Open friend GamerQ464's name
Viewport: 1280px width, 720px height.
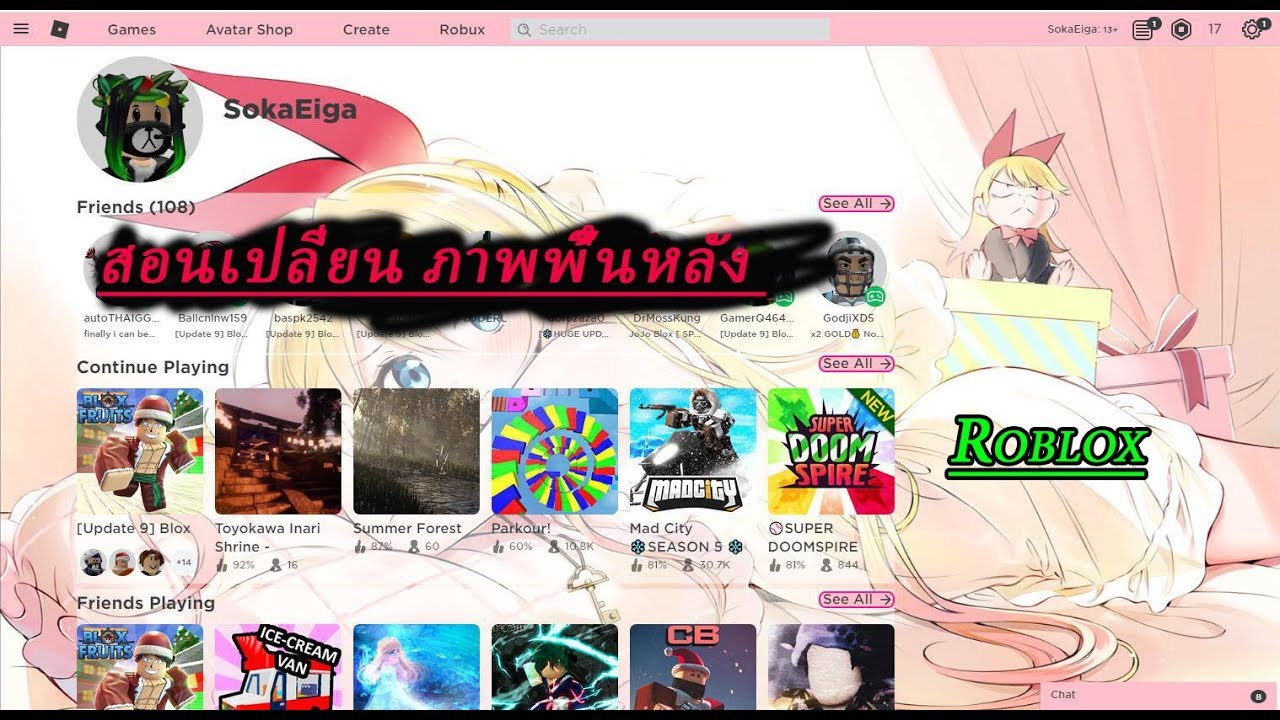pos(757,318)
